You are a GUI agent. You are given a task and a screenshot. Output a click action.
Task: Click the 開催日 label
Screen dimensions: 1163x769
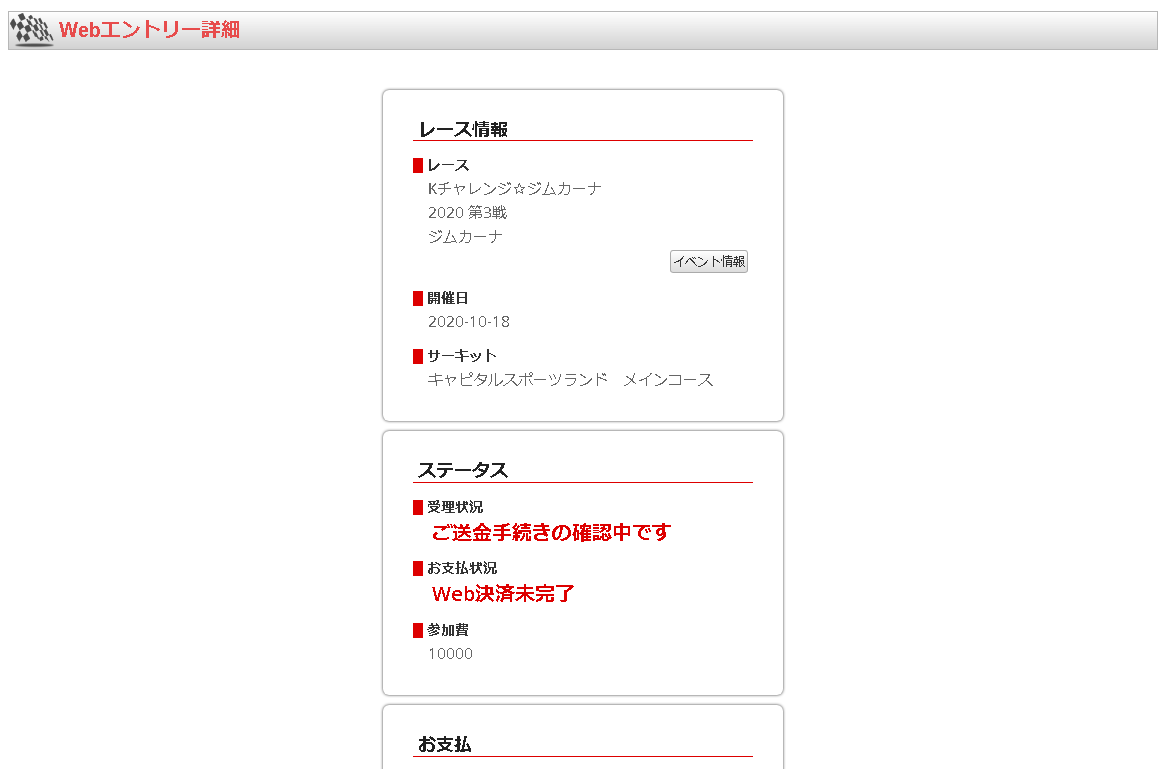click(x=448, y=298)
